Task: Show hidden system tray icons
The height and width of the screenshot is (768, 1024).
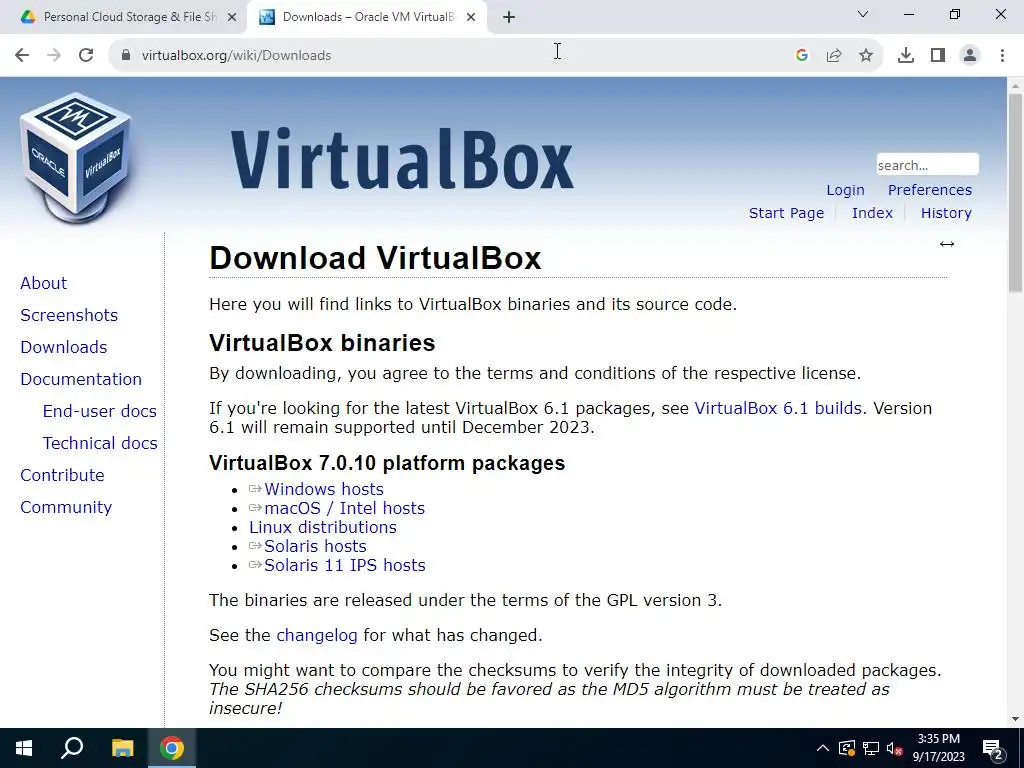Action: [823, 748]
